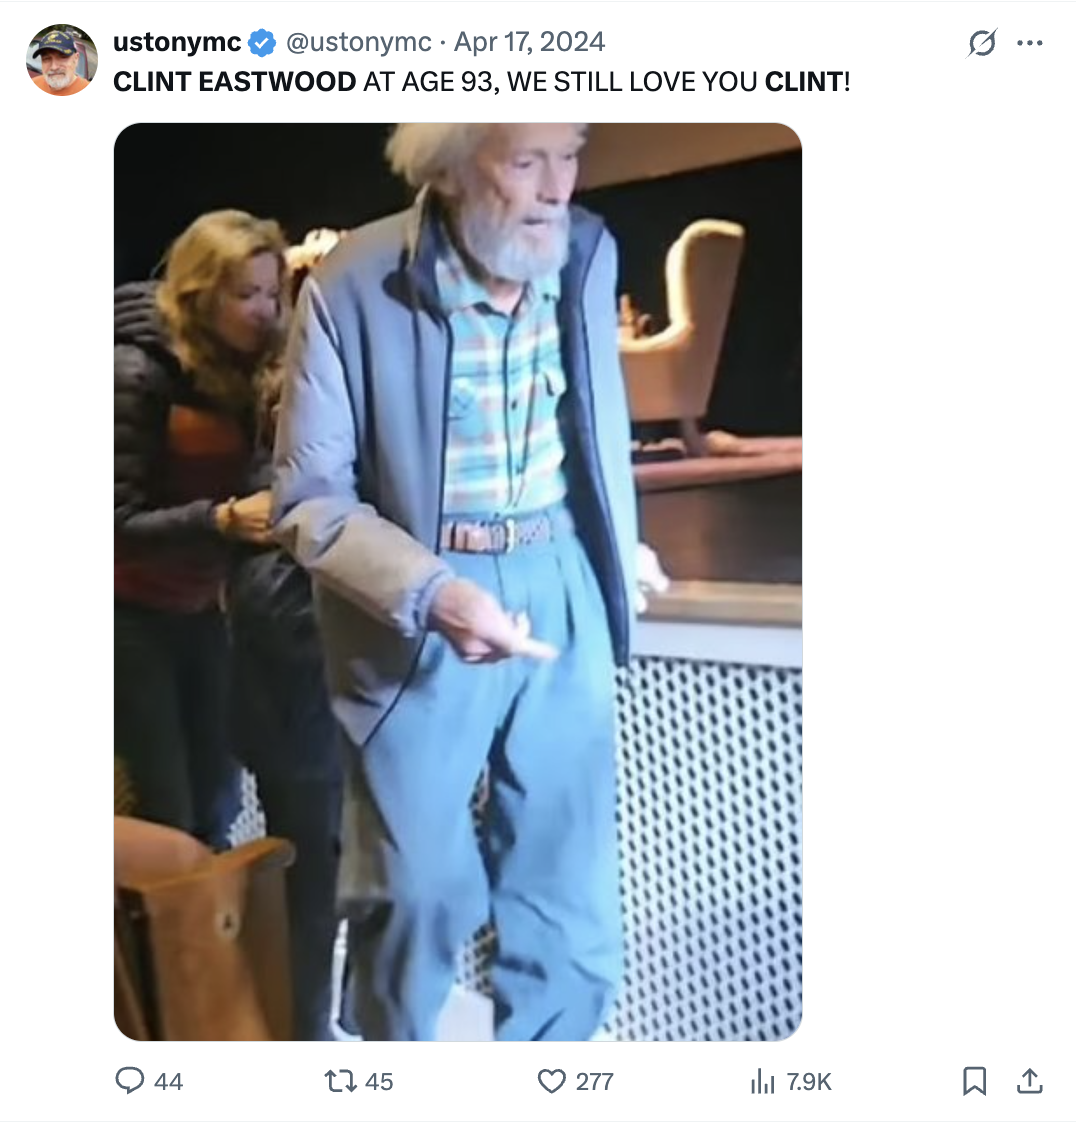Image resolution: width=1076 pixels, height=1122 pixels.
Task: Click the 7.9K views count
Action: point(808,1081)
